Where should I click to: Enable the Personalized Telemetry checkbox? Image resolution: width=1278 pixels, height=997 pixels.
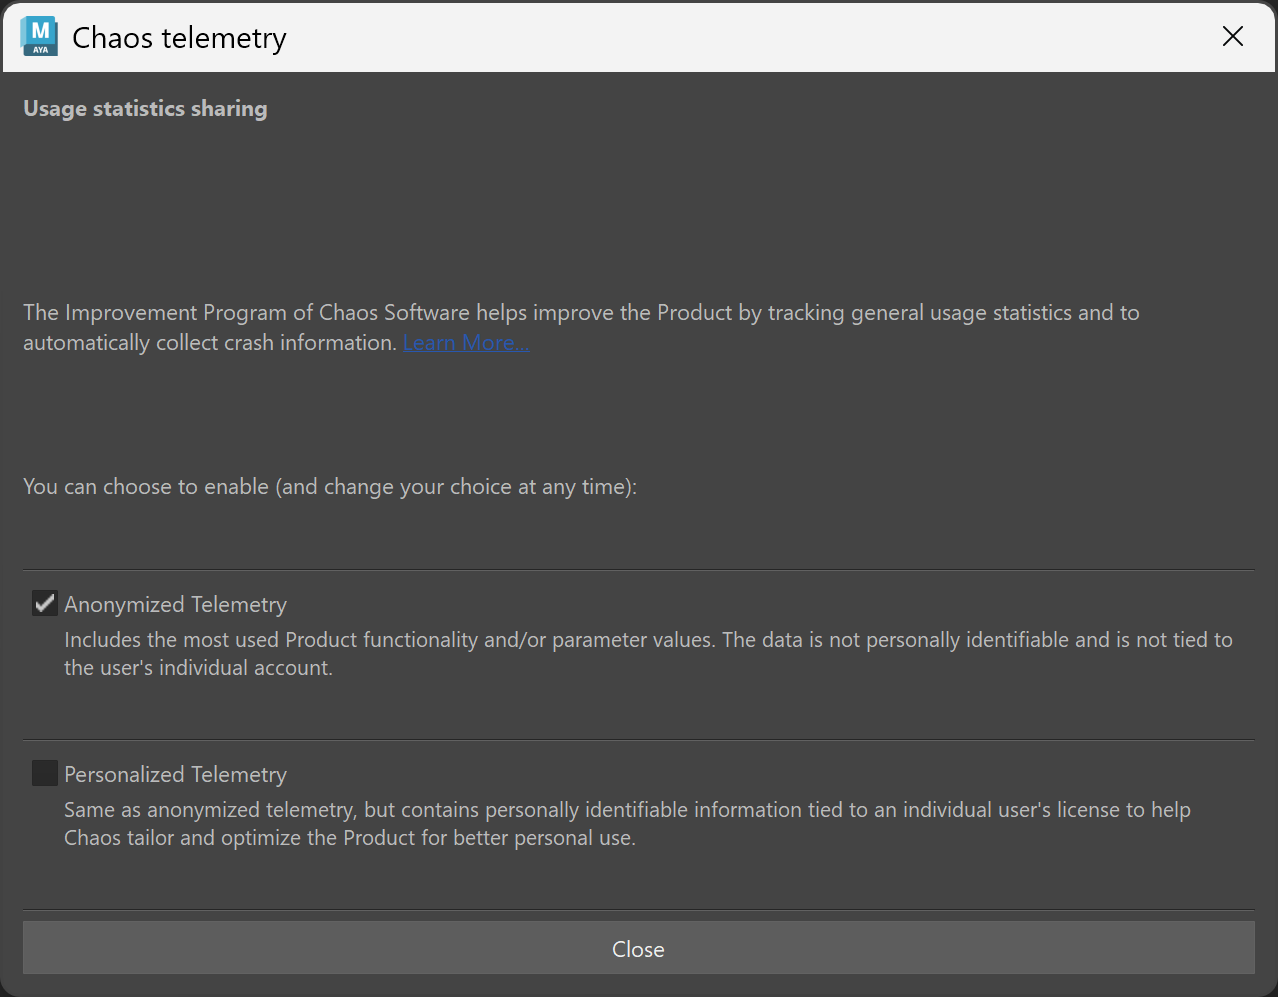tap(44, 773)
